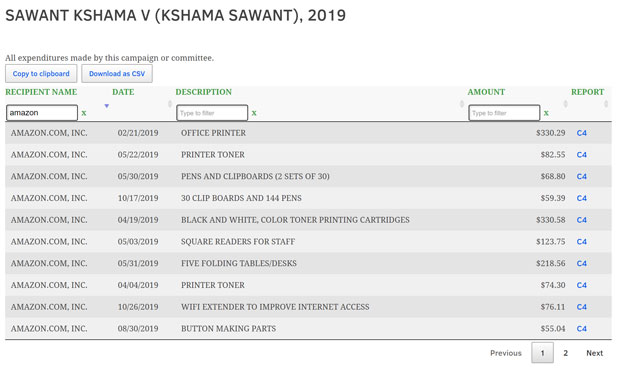Open the C4 report for Square Readers
Screen dimensions: 620x370
[x=582, y=242]
